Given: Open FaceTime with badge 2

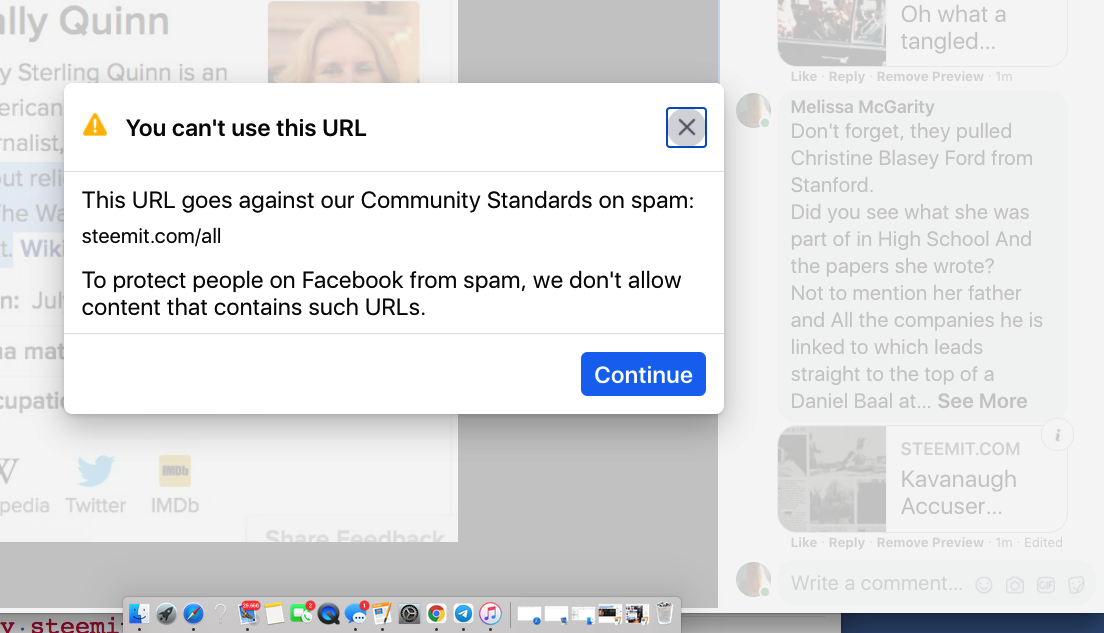Looking at the screenshot, I should point(301,613).
